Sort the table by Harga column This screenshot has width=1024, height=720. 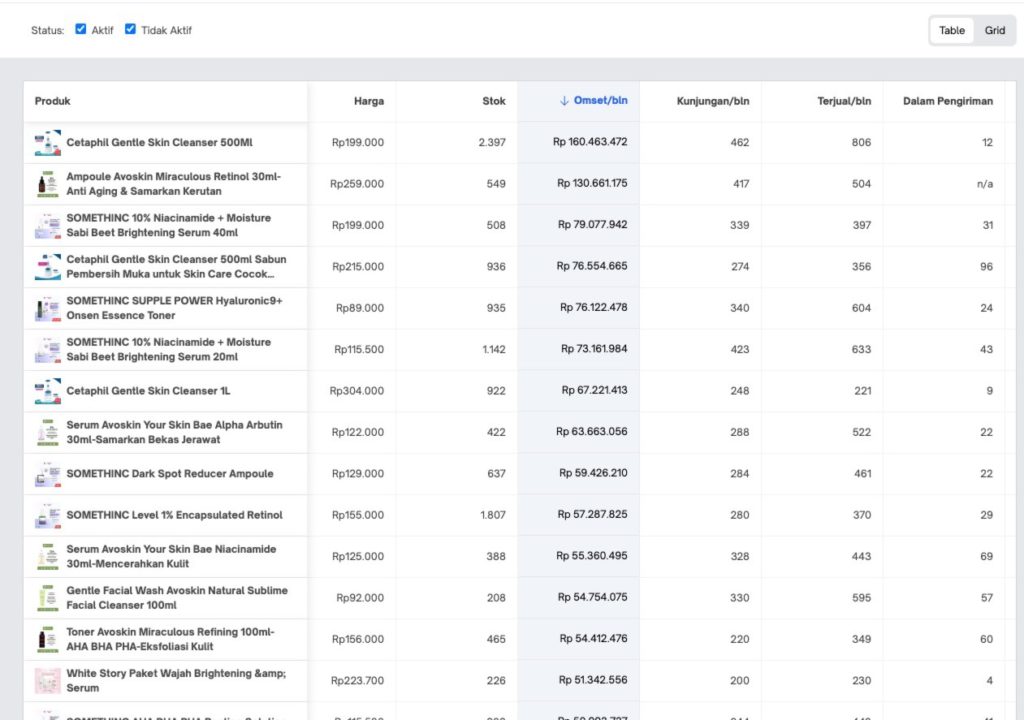pos(368,101)
